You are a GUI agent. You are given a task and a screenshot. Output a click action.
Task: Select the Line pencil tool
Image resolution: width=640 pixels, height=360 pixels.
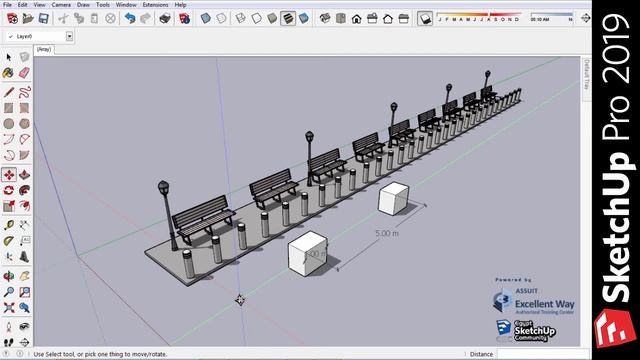pos(9,92)
